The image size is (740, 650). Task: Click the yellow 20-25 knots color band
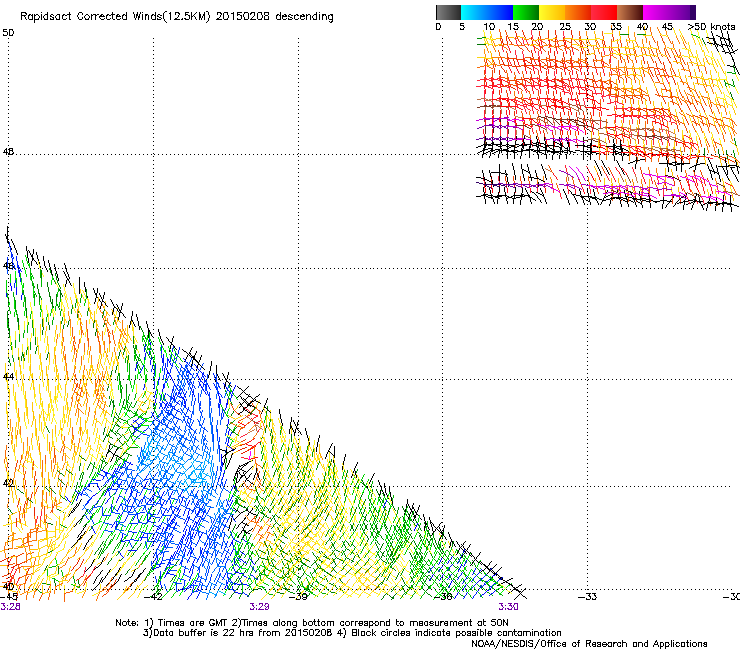tap(552, 12)
